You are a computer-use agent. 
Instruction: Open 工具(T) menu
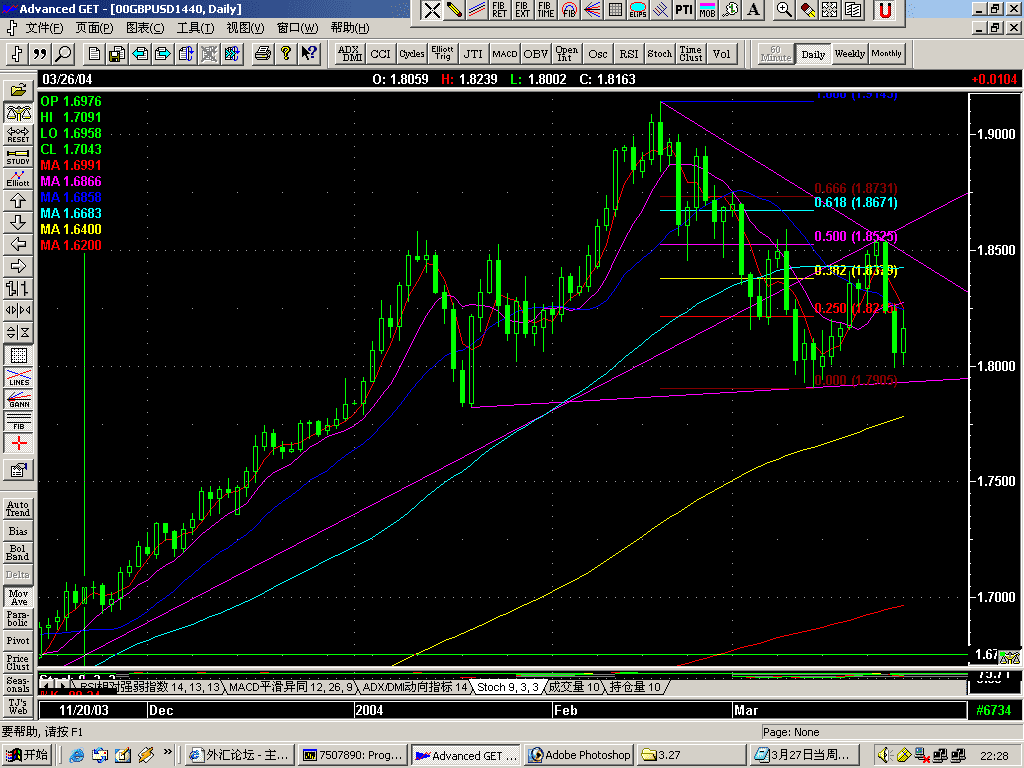[195, 28]
